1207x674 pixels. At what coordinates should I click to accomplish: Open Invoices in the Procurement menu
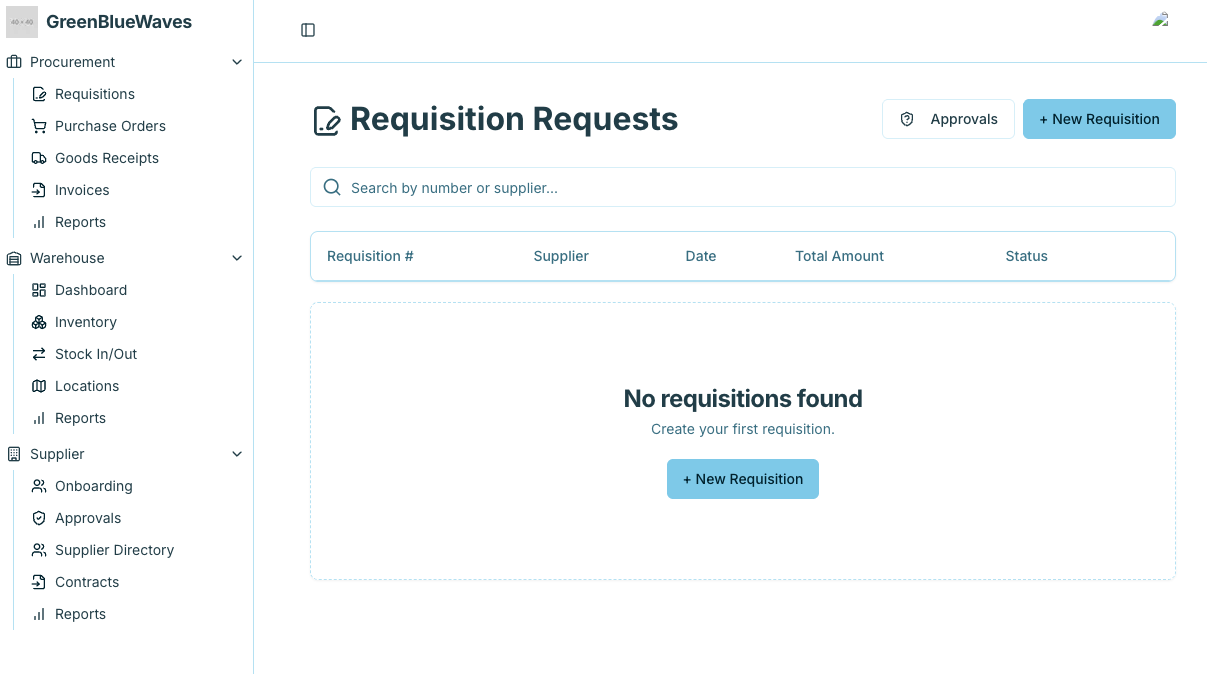pyautogui.click(x=82, y=190)
